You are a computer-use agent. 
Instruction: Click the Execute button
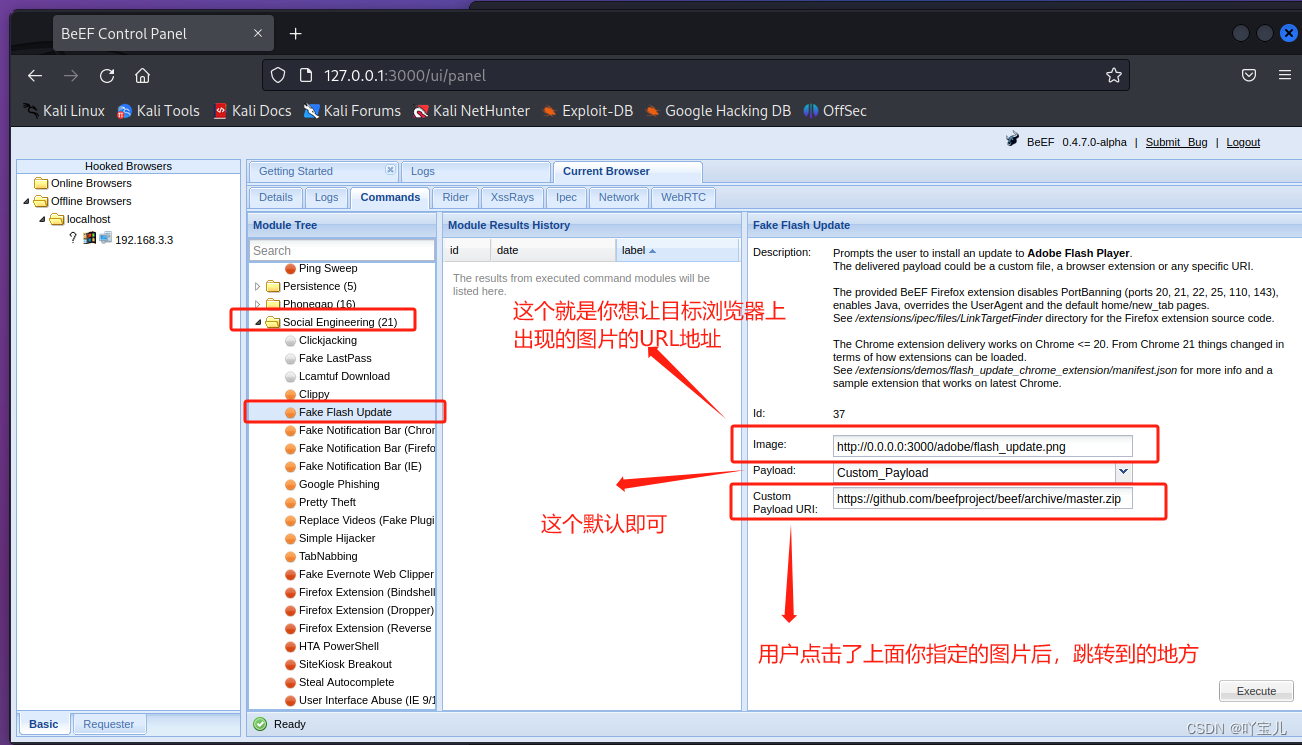1256,690
